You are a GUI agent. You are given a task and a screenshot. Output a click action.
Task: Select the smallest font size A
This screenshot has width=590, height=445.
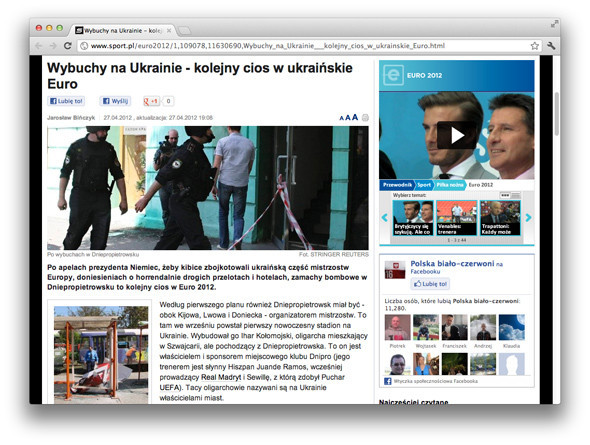pyautogui.click(x=341, y=118)
